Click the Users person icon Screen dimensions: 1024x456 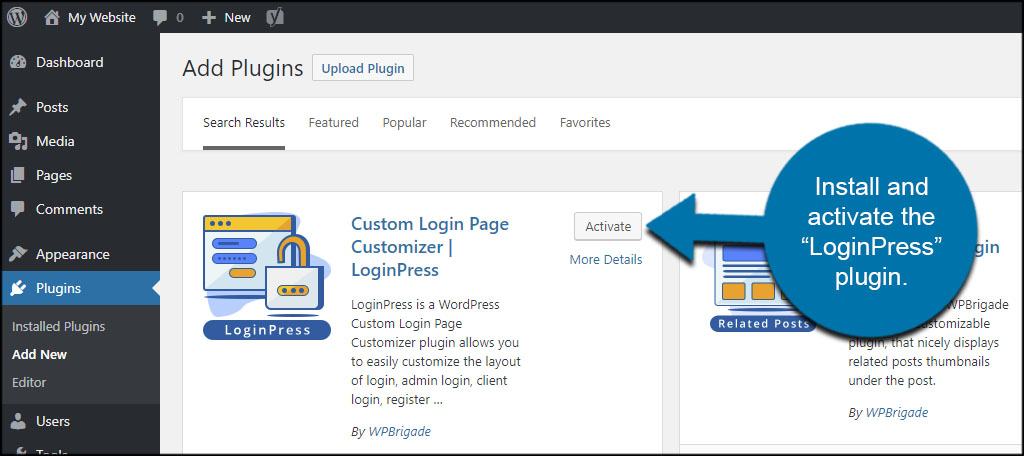pos(18,421)
